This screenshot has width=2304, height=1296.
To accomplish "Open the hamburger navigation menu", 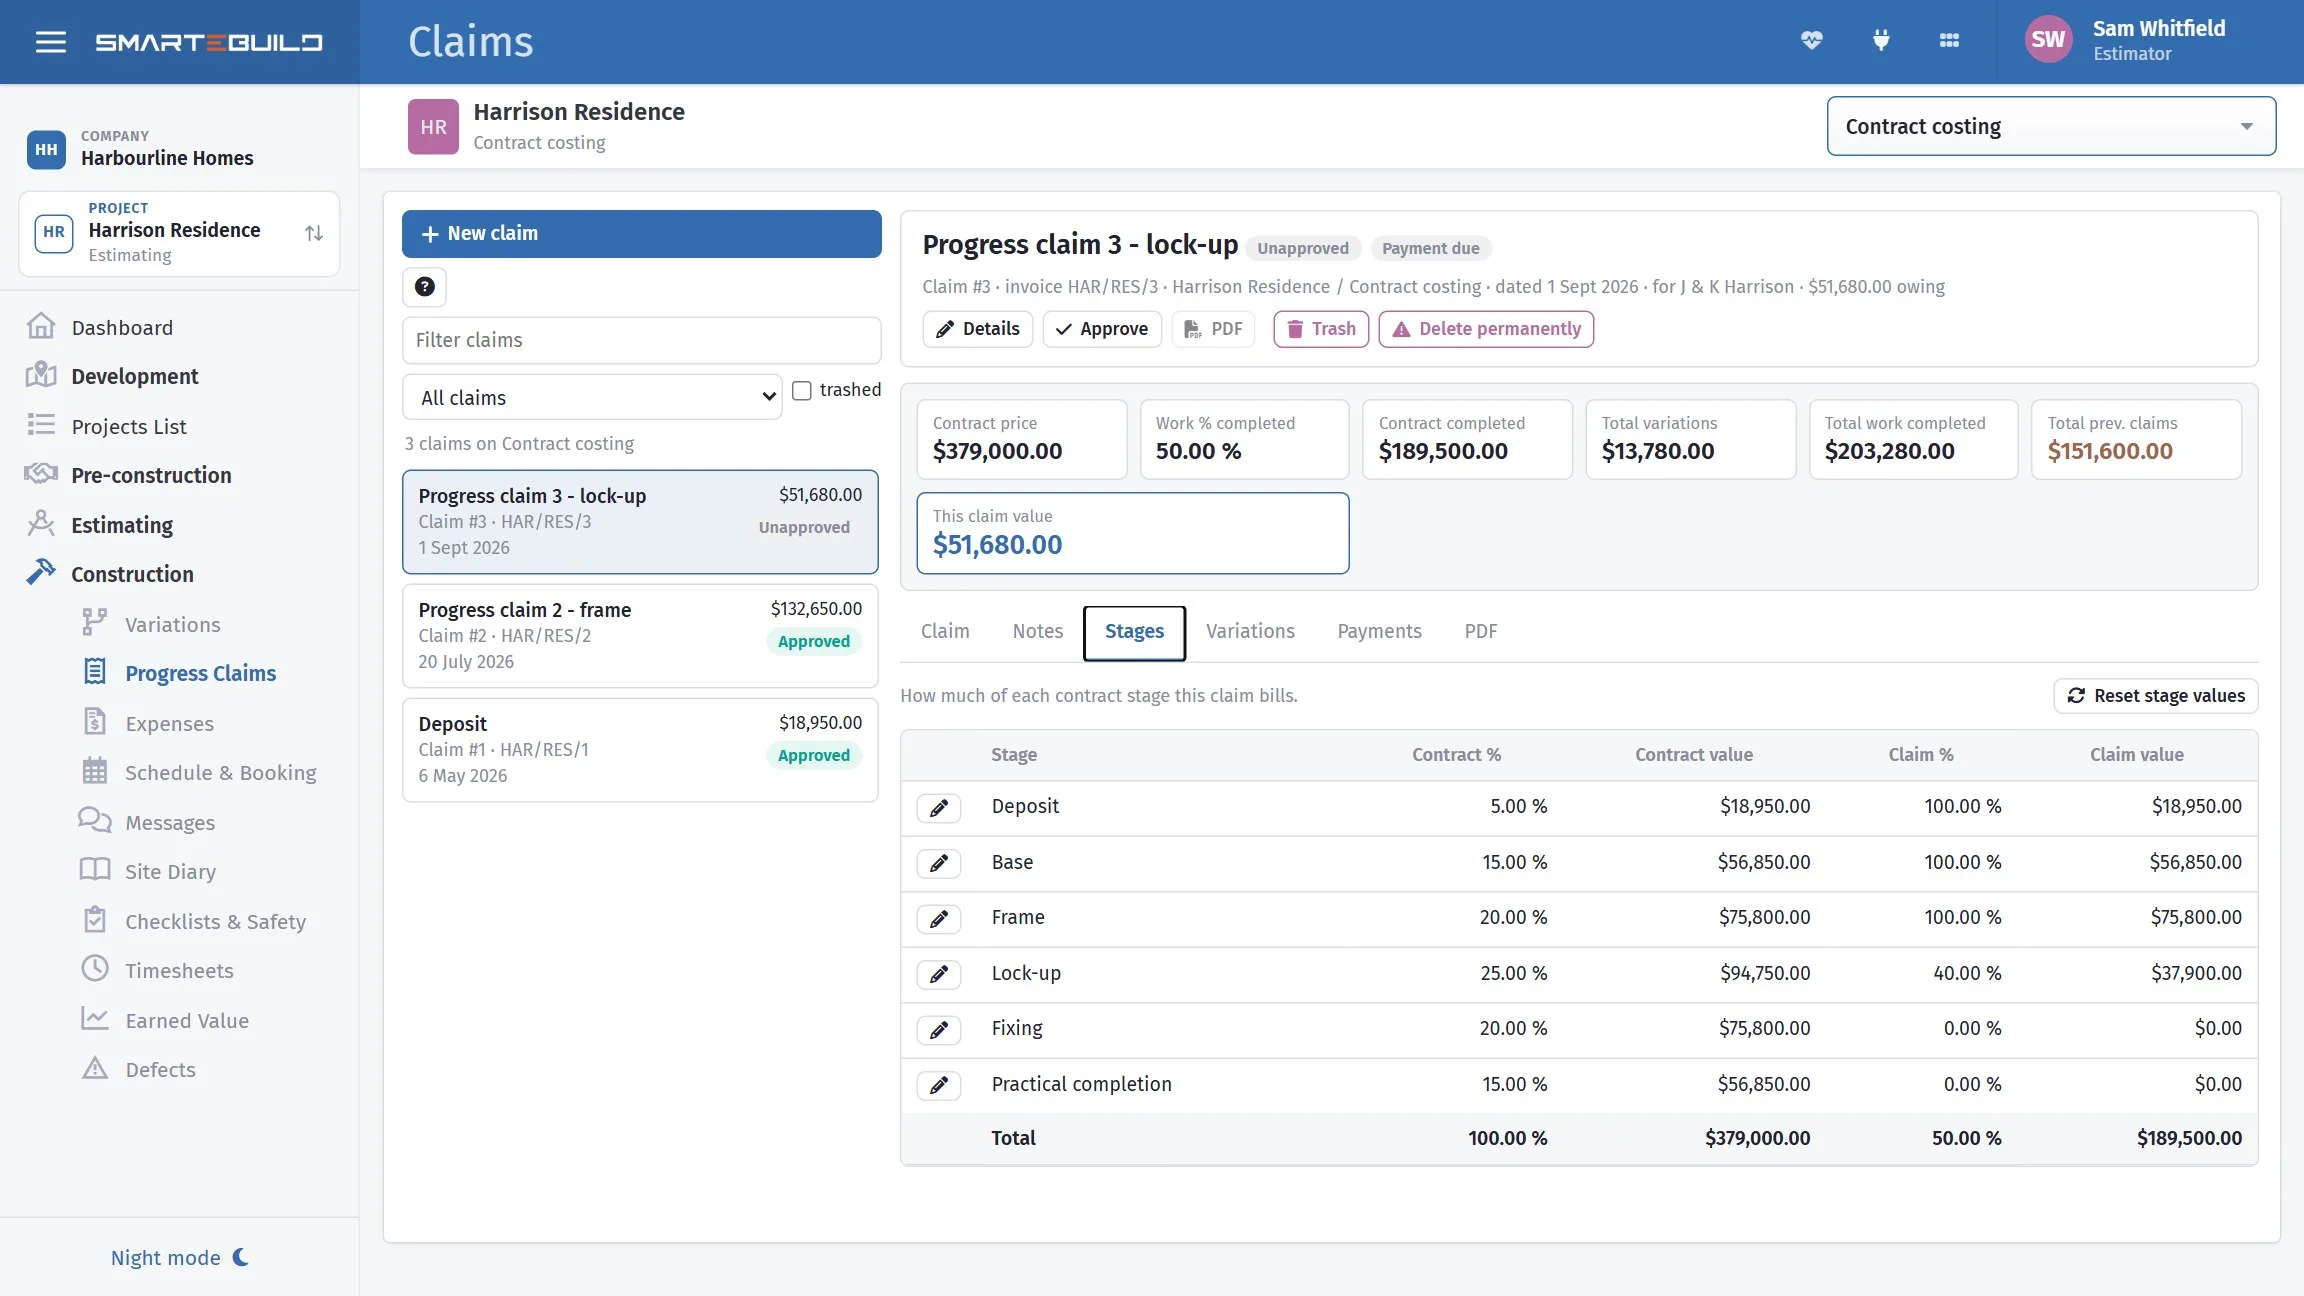I will click(x=50, y=42).
